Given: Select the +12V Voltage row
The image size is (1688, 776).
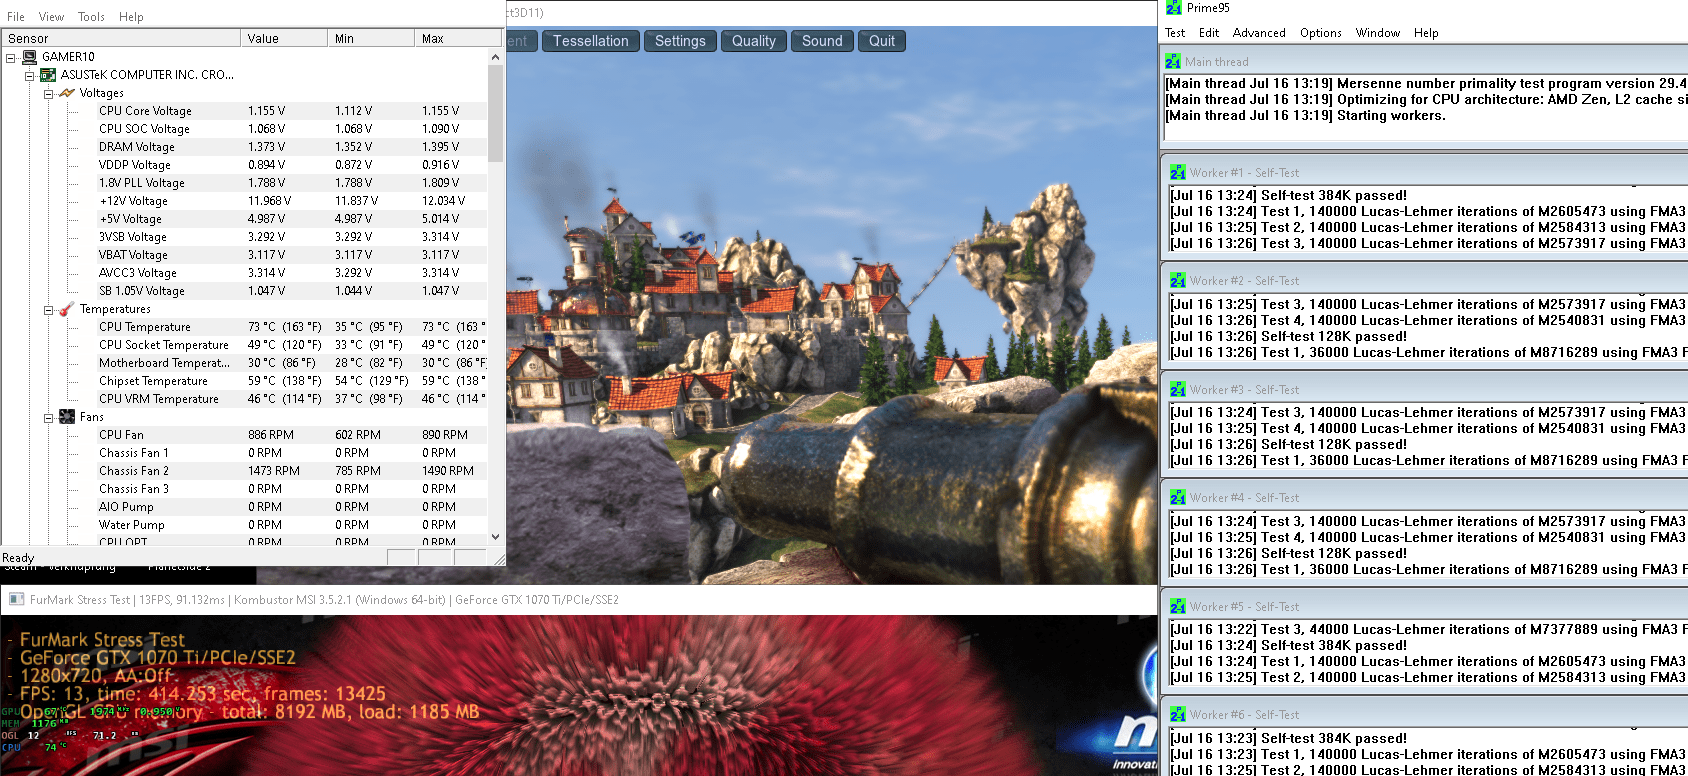Looking at the screenshot, I should 292,201.
